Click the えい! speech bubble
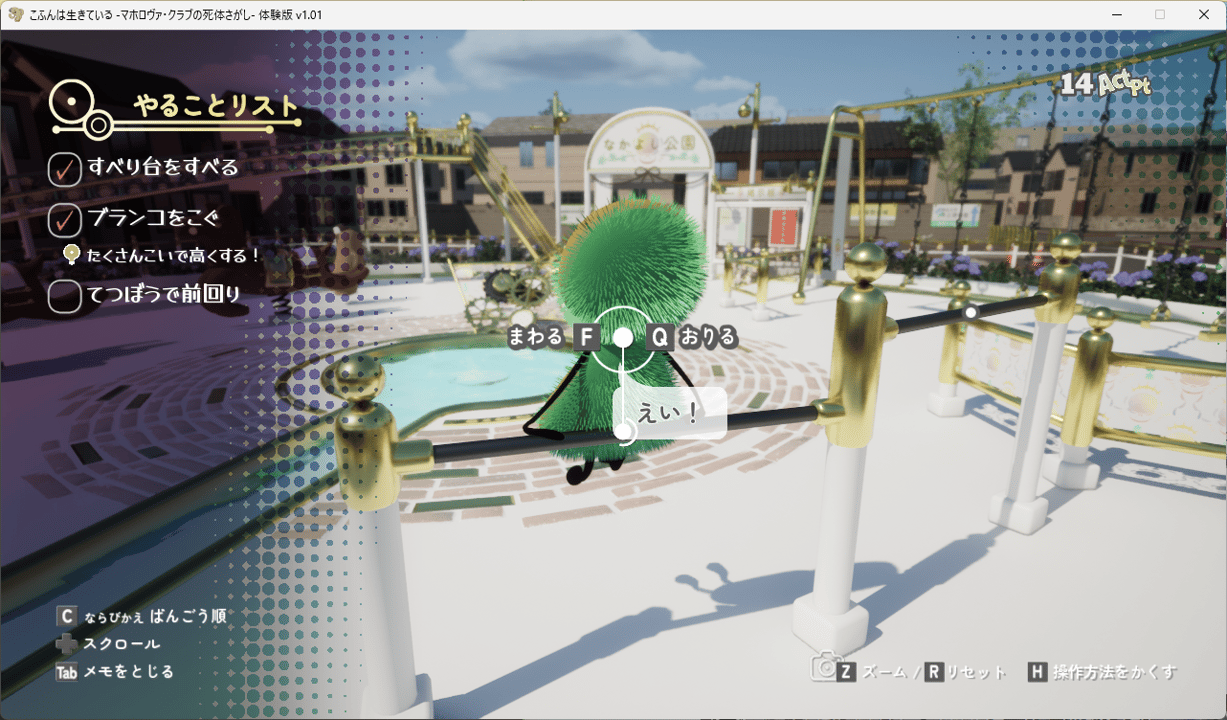This screenshot has width=1227, height=720. tap(670, 413)
